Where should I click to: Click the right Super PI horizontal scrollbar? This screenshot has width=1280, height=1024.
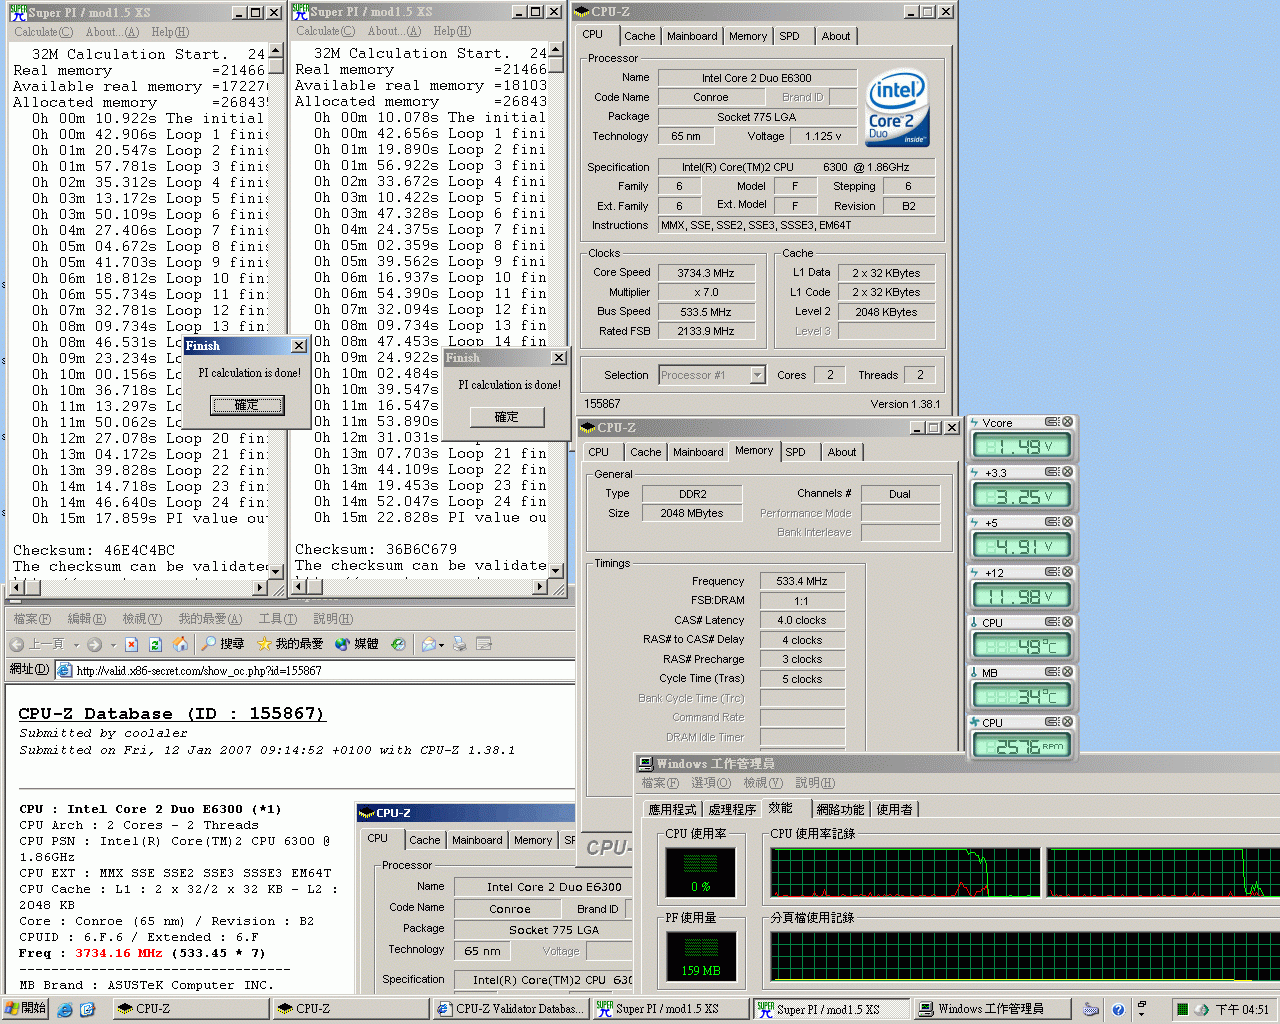click(420, 589)
